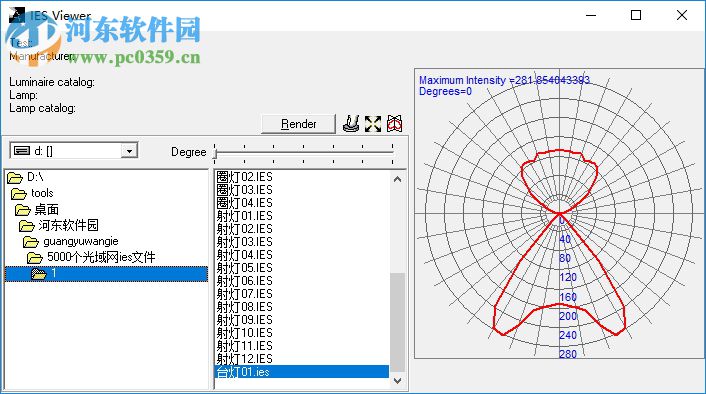The width and height of the screenshot is (706, 394).
Task: Click the file list scrollbar thumb
Action: [x=397, y=322]
